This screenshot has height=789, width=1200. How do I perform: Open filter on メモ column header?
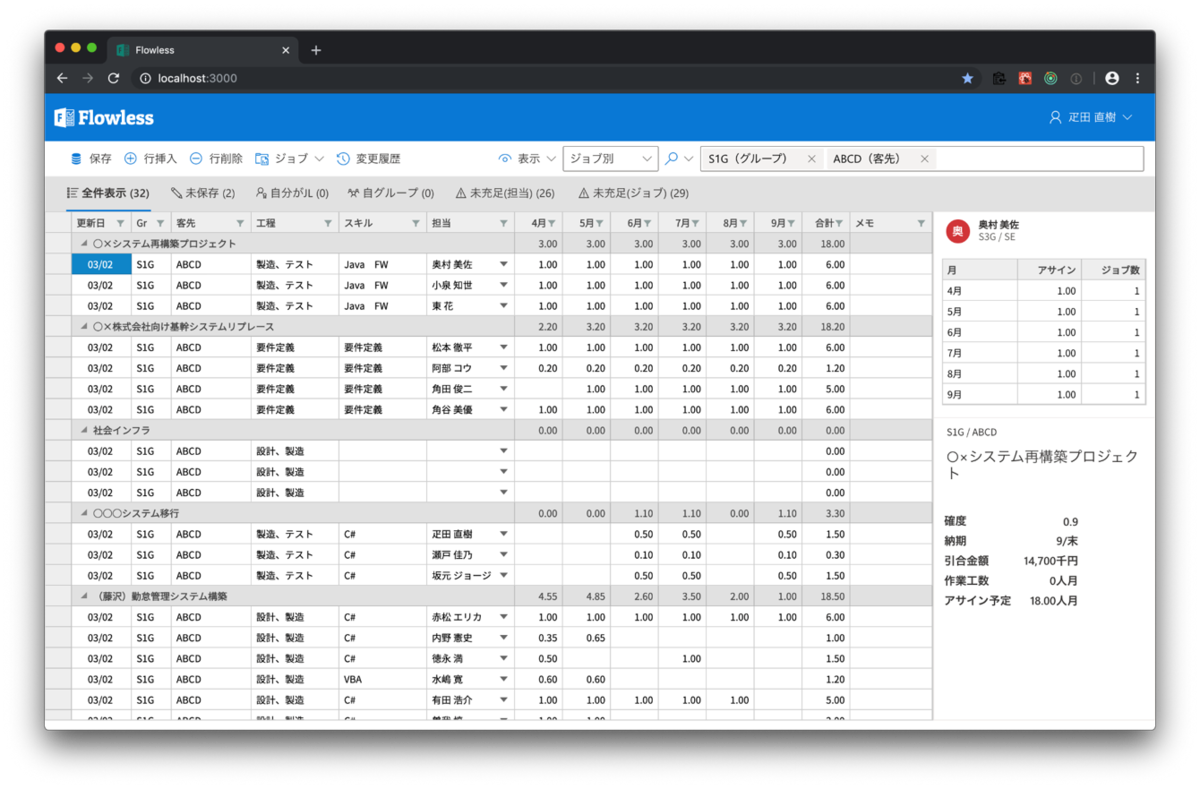pyautogui.click(x=921, y=224)
